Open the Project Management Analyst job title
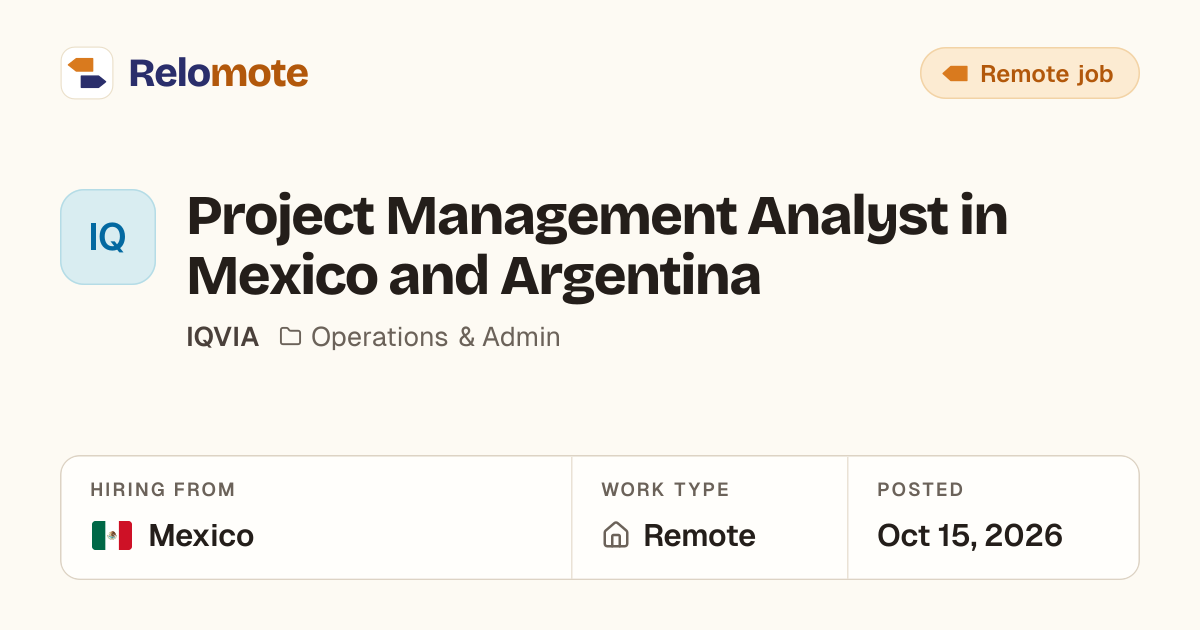 tap(597, 246)
